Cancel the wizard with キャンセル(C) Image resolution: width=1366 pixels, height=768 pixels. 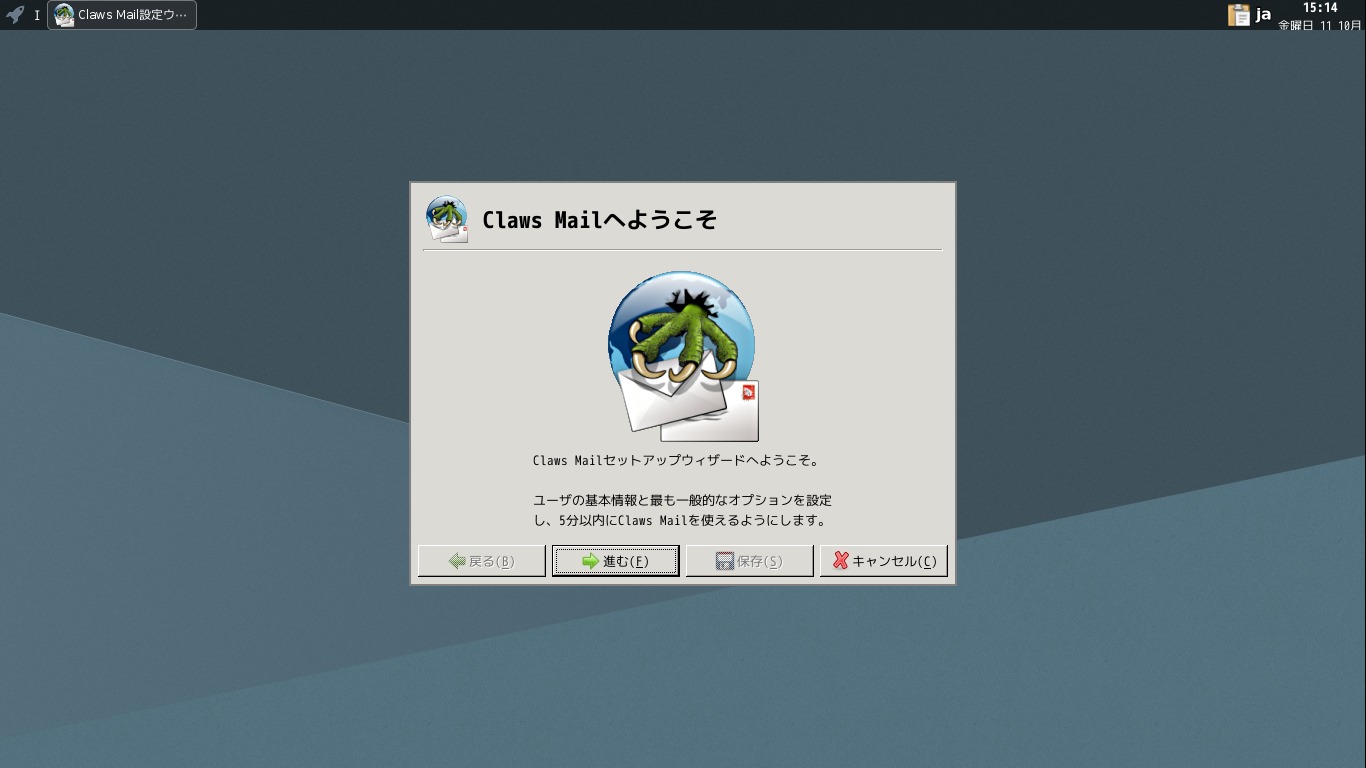coord(884,561)
